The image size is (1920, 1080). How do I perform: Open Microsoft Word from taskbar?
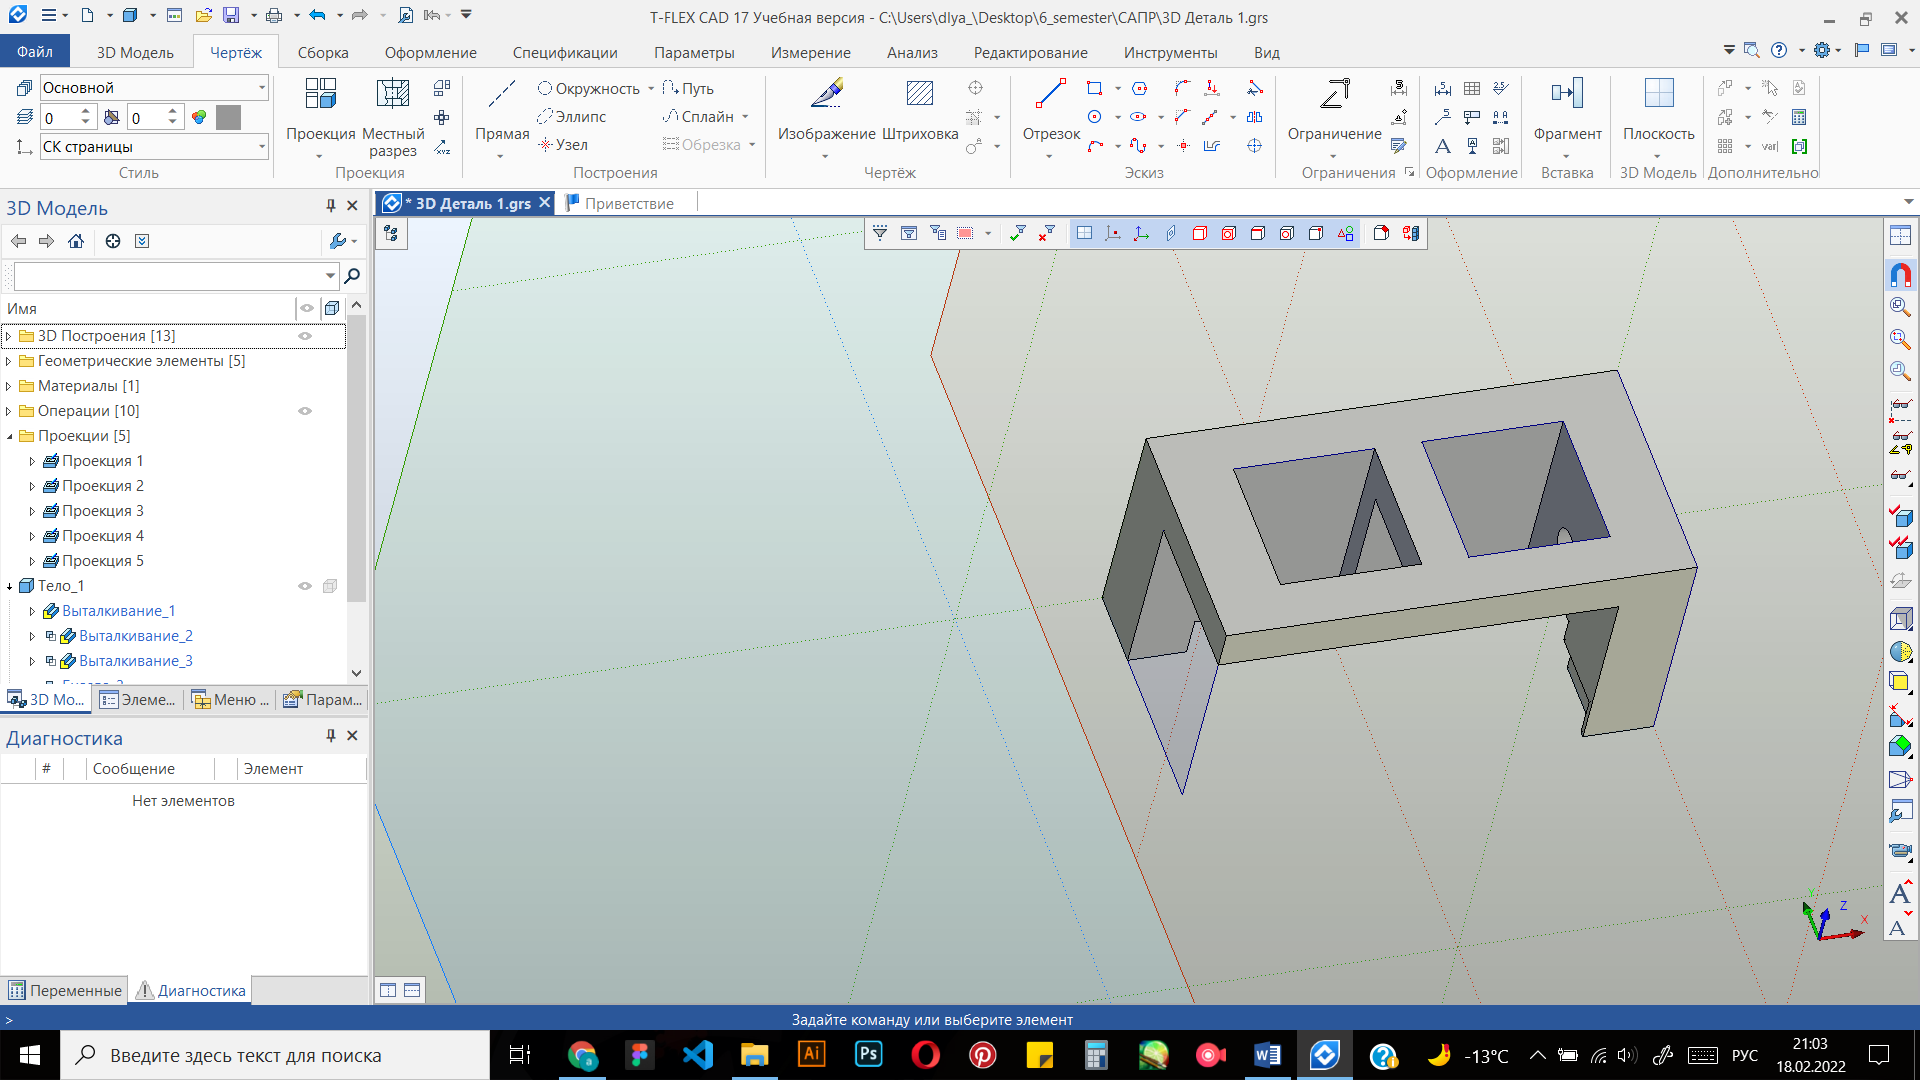(x=1267, y=1055)
